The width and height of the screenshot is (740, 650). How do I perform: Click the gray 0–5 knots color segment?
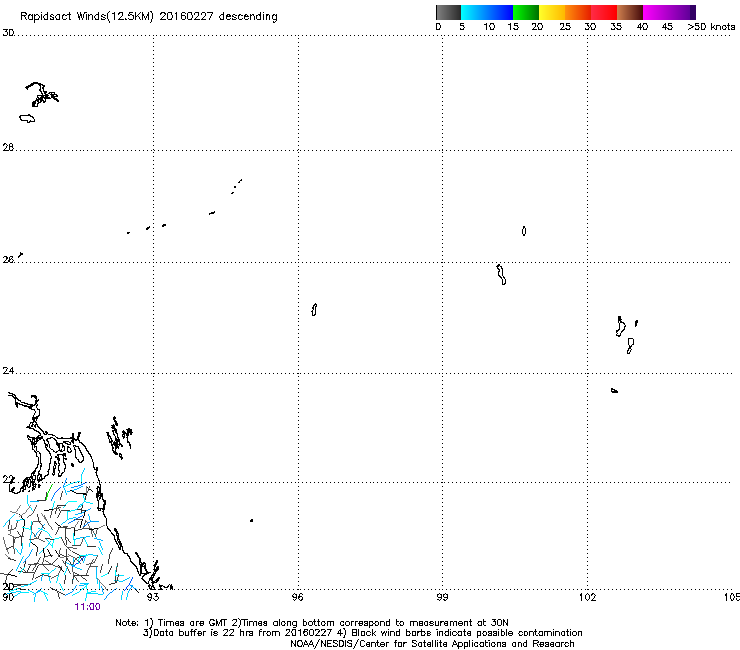click(448, 12)
